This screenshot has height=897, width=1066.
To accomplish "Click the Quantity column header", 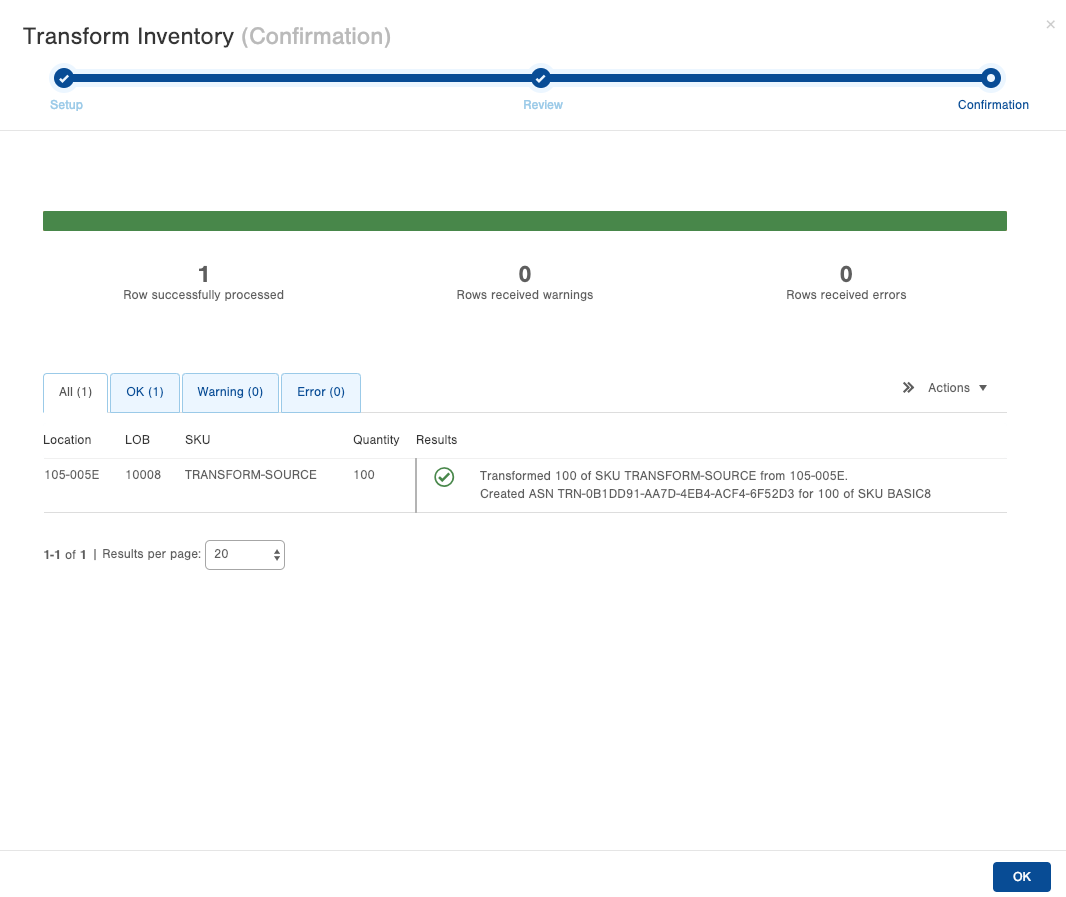I will pyautogui.click(x=376, y=440).
